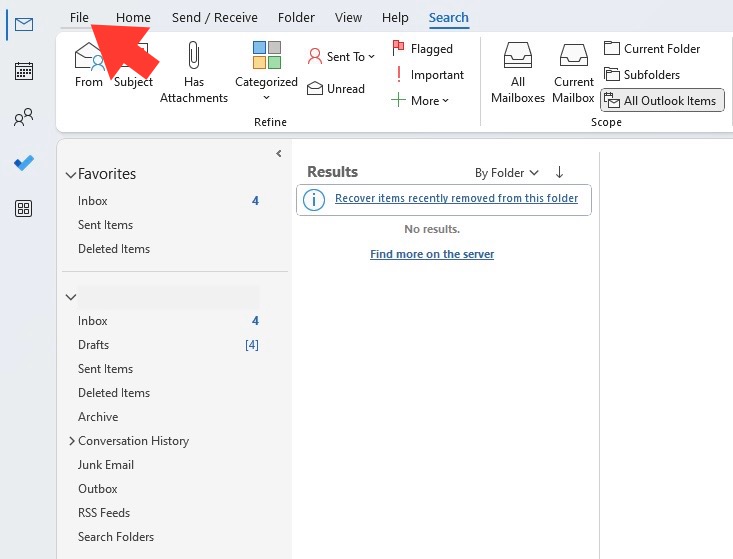733x559 pixels.
Task: Switch to the Send / Receive tab
Action: point(215,17)
